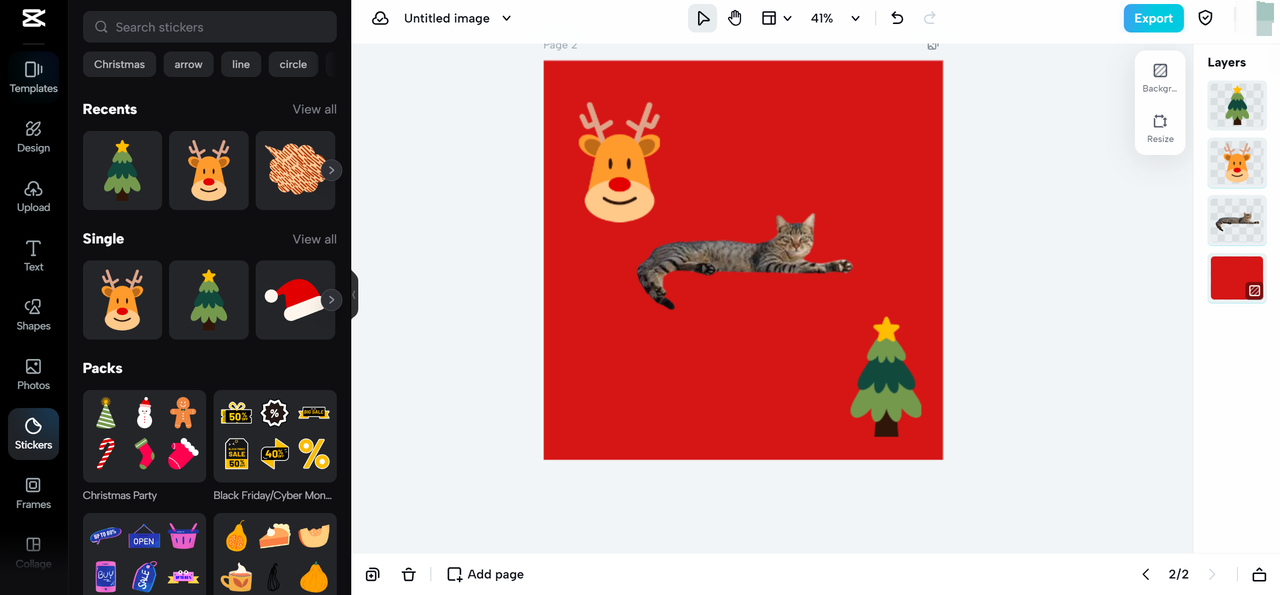Duplicate the current page
Image resolution: width=1280 pixels, height=595 pixels.
(373, 574)
